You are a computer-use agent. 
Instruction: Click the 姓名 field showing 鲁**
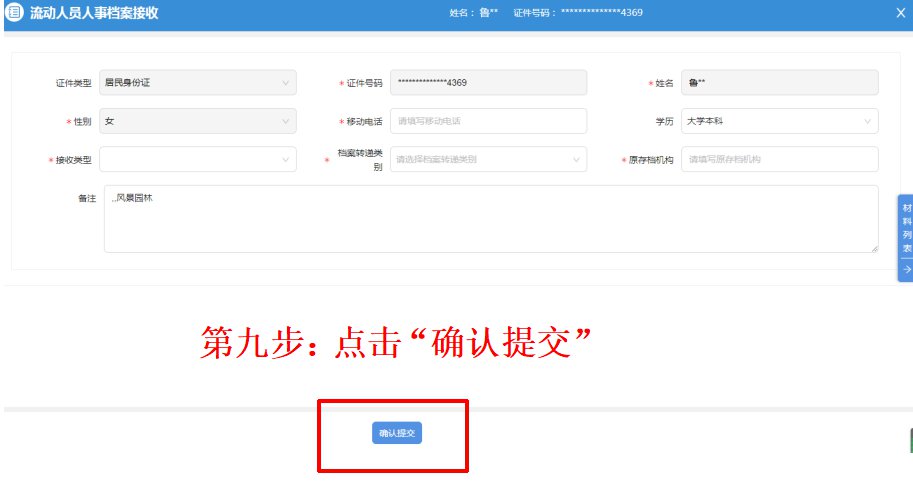pos(780,83)
